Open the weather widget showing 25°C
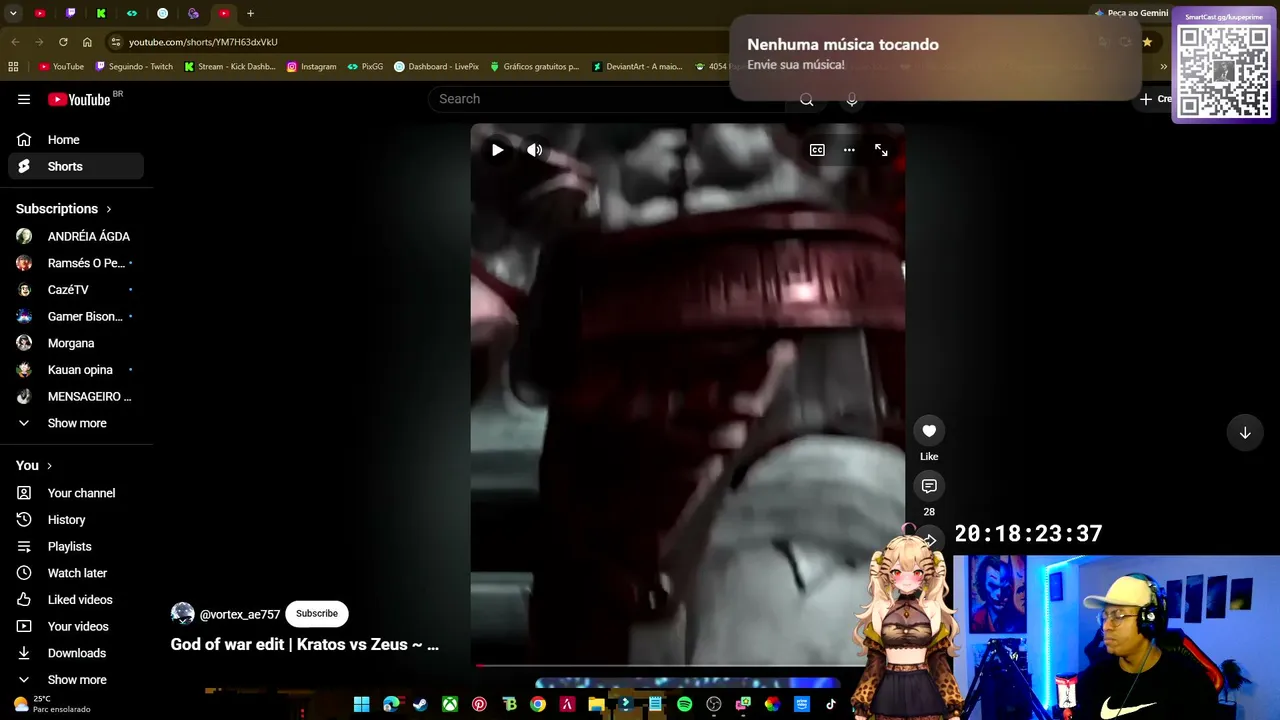This screenshot has height=720, width=1280. coord(52,704)
